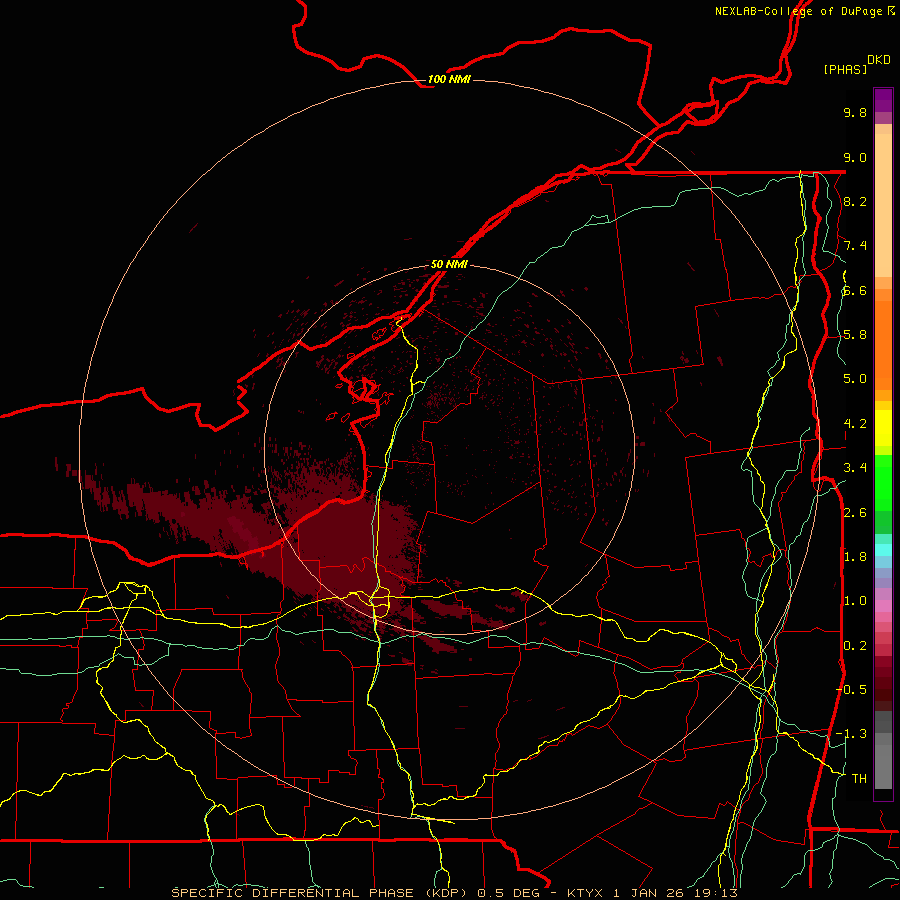Pick the cyan band on the color scale
Image resolution: width=900 pixels, height=900 pixels.
pos(883,549)
